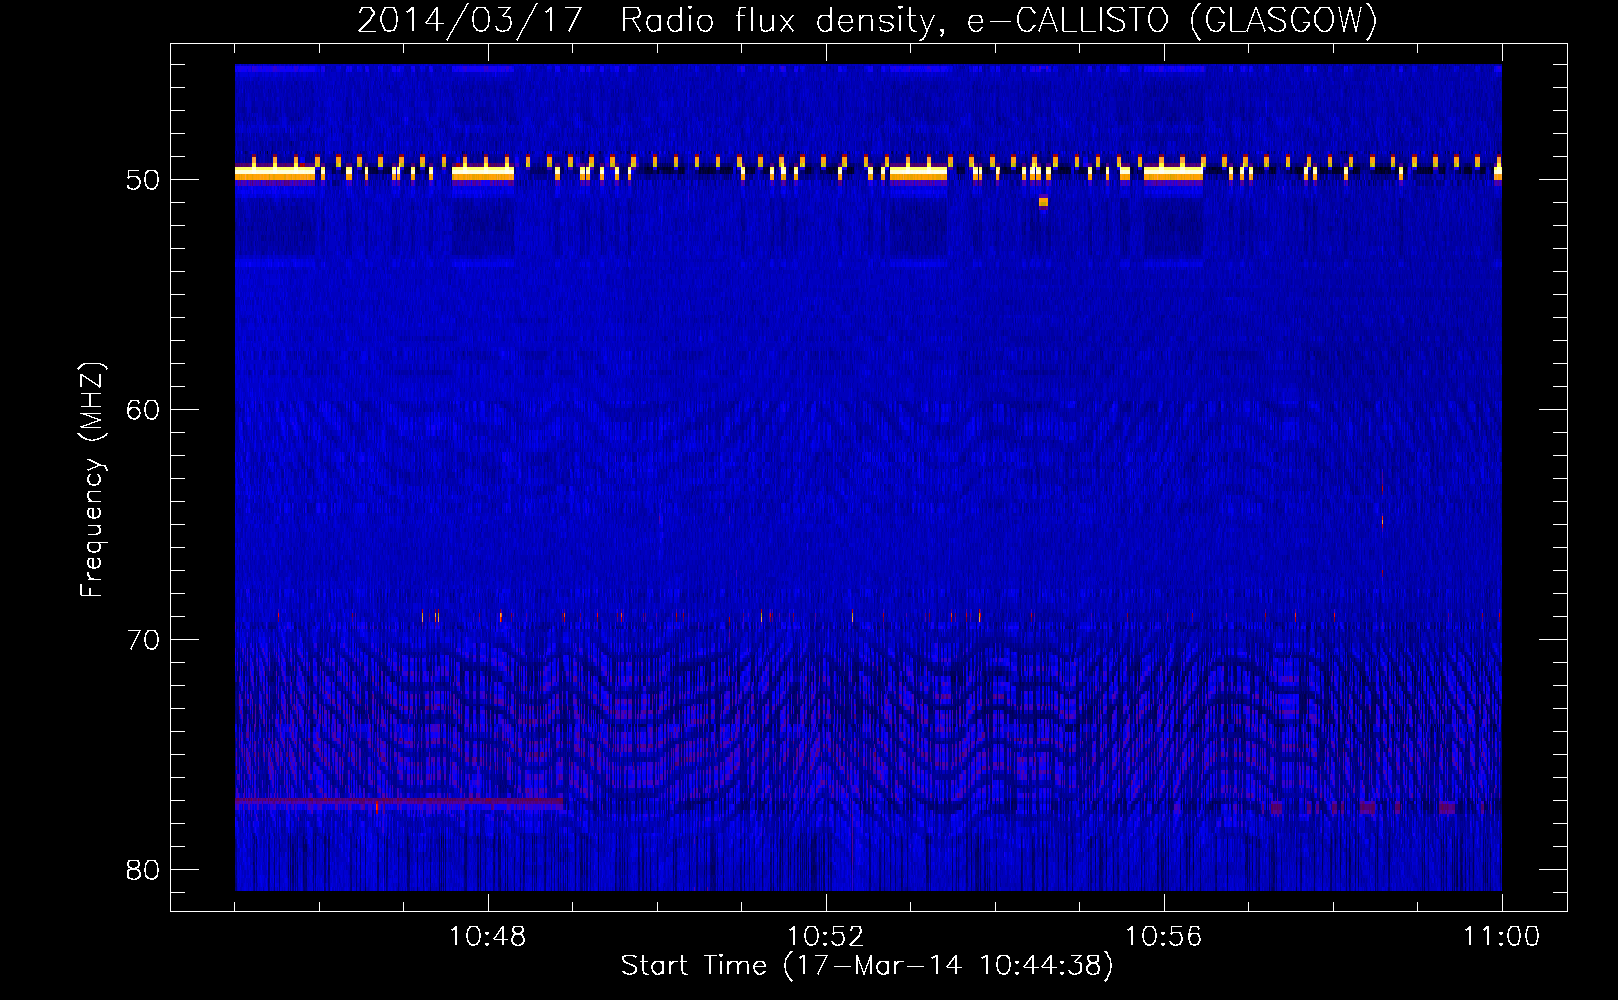Click the dark red horizontal line near 77 MHz

pyautogui.click(x=399, y=801)
